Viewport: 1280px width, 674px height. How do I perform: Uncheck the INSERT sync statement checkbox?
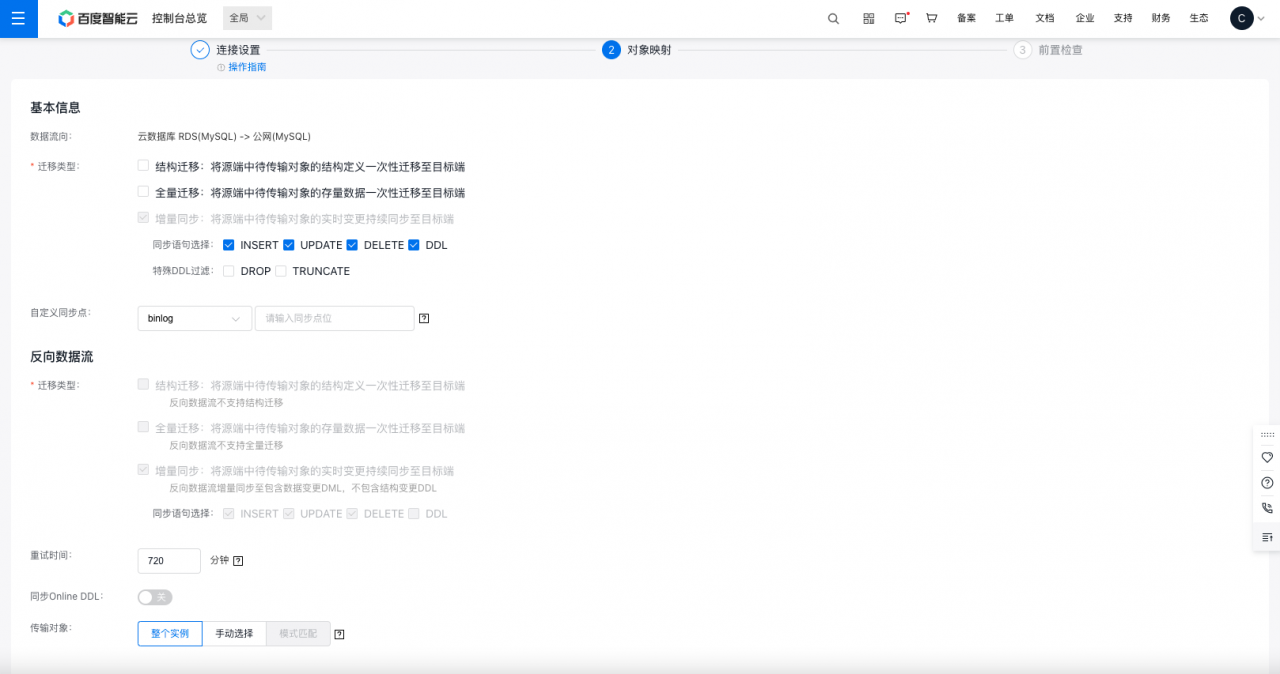pos(229,245)
